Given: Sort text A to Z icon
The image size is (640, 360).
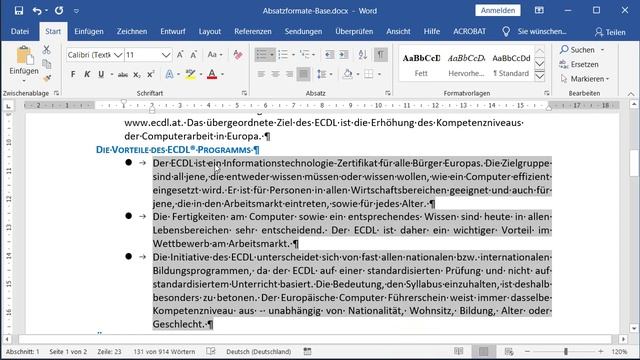Looking at the screenshot, I should pyautogui.click(x=362, y=54).
